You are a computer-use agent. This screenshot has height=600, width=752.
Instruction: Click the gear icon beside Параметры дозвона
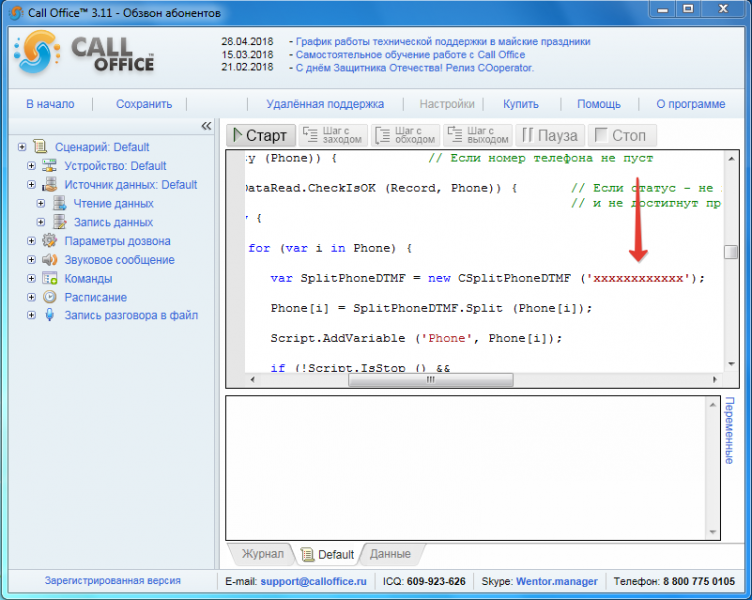point(49,241)
